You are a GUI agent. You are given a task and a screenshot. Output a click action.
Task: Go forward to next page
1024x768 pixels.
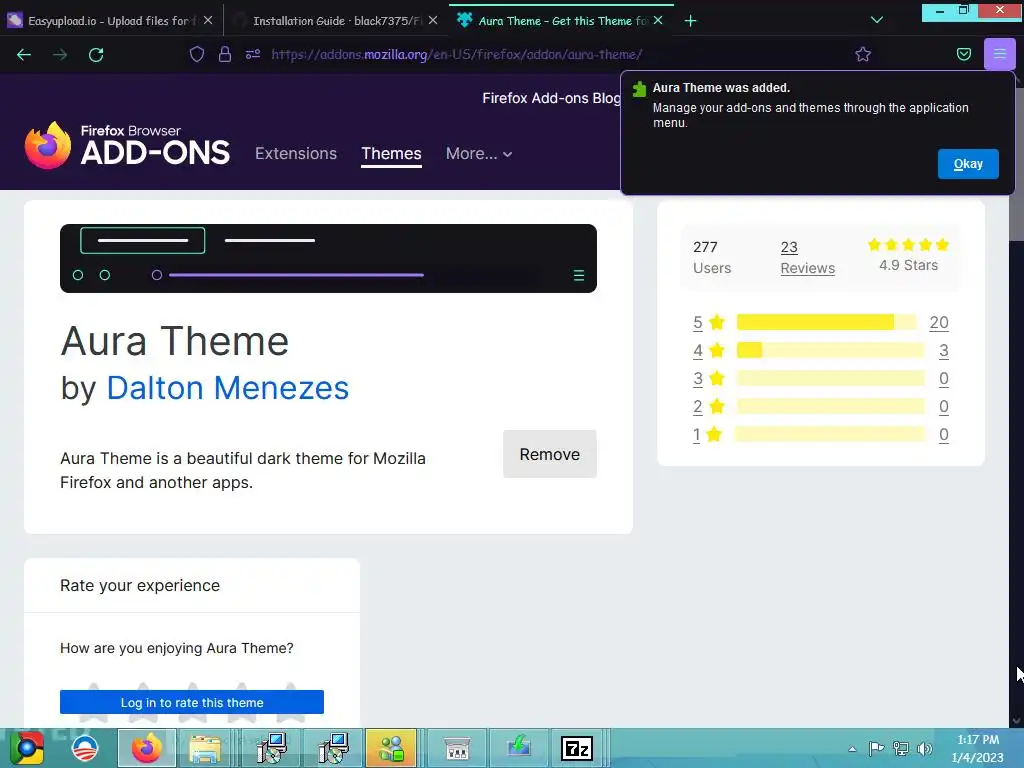pos(60,55)
